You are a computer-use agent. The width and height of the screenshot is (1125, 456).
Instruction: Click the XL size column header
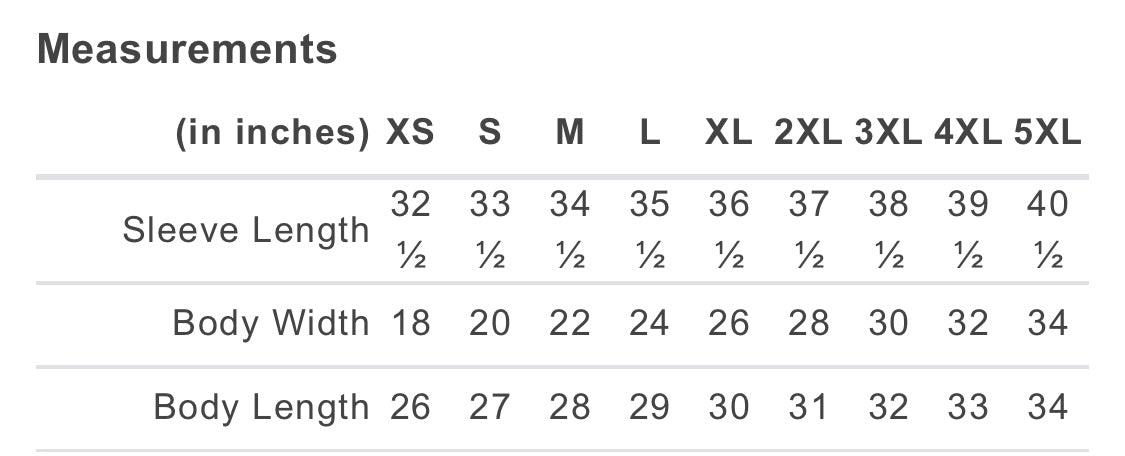(728, 133)
